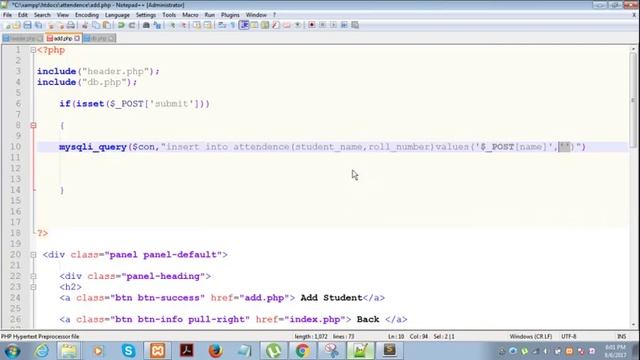Click the Save All toolbar icon

click(x=38, y=25)
